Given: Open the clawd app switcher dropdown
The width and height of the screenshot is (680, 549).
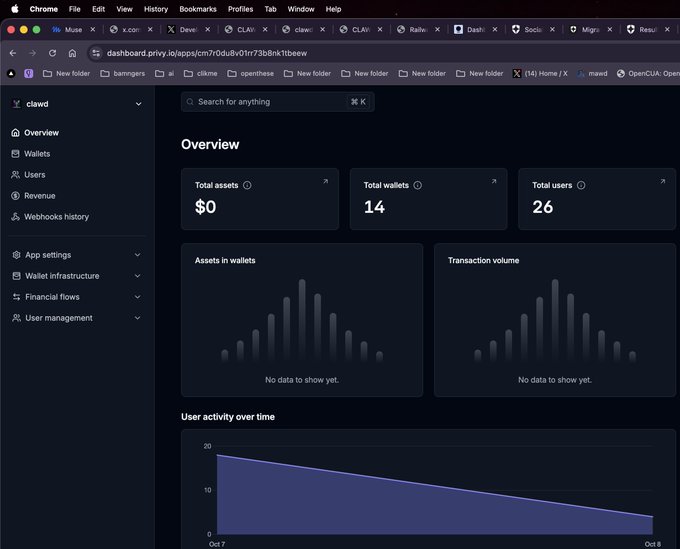Looking at the screenshot, I should click(x=77, y=104).
